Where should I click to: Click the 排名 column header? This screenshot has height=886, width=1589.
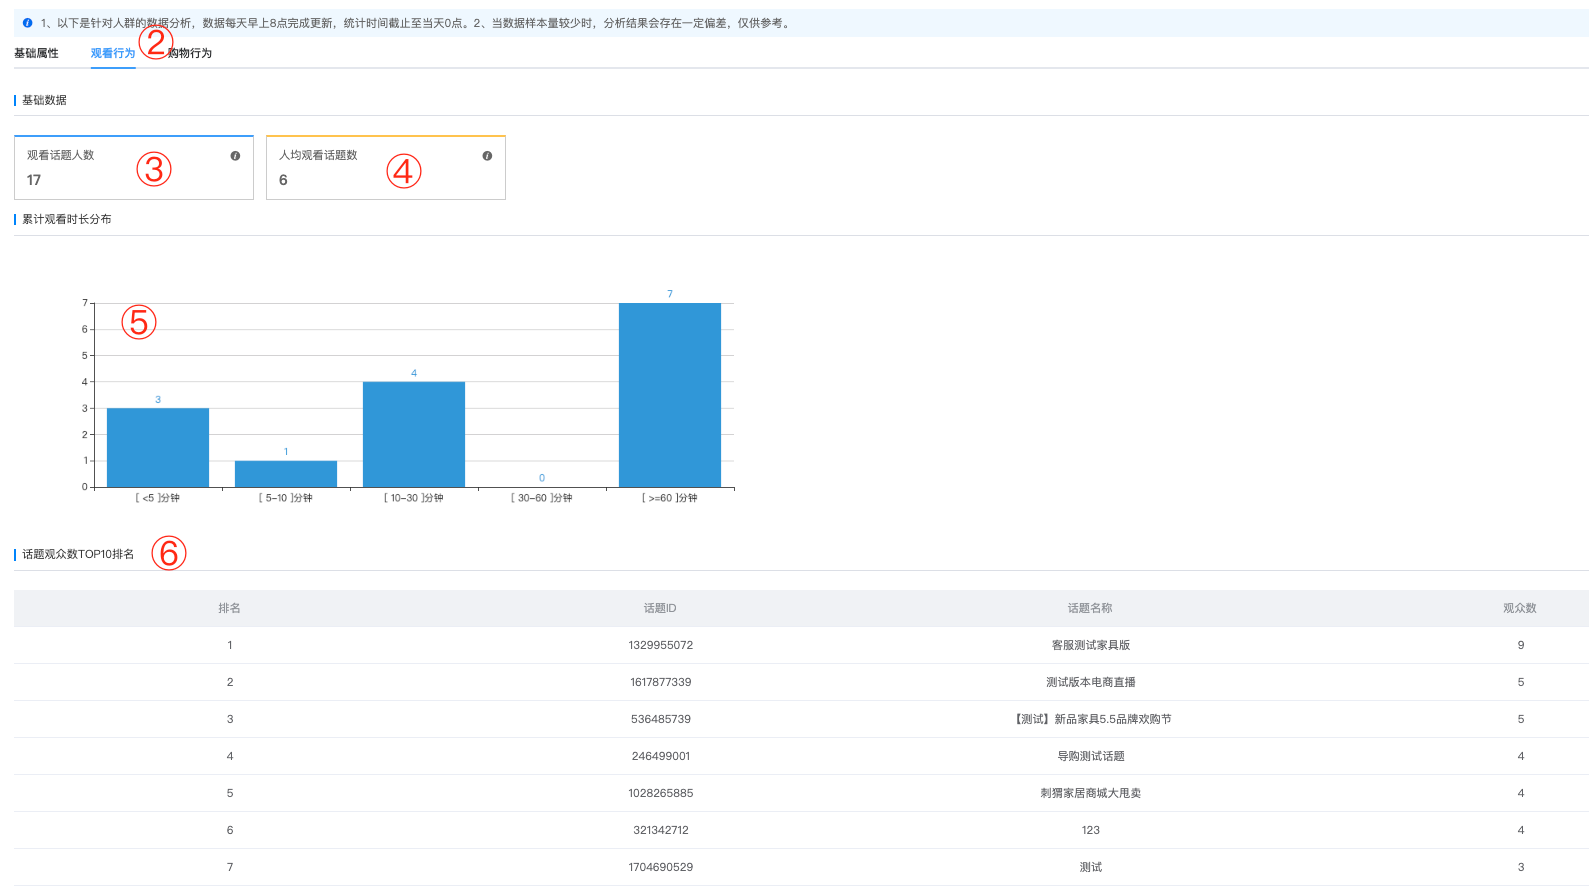(230, 608)
